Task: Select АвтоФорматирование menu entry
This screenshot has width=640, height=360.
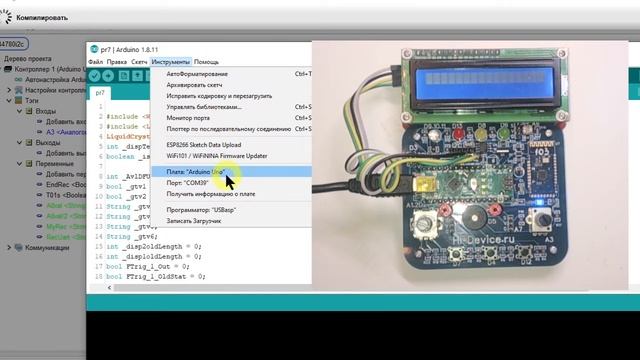Action: (x=231, y=74)
